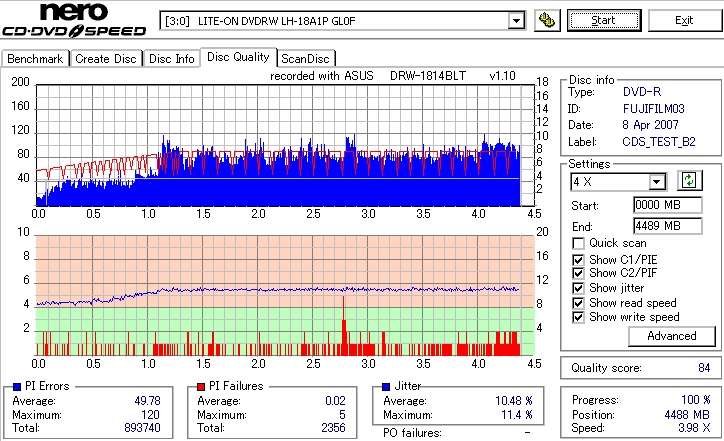724x441 pixels.
Task: Click the Nero CD-DVD Speed logo
Action: (74, 20)
